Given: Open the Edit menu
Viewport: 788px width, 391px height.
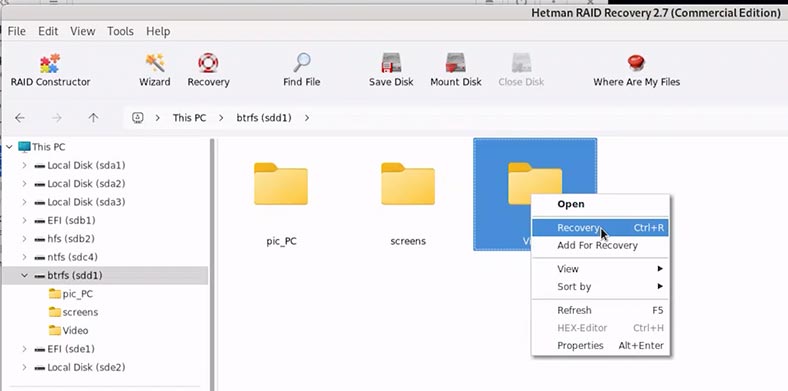Looking at the screenshot, I should (x=48, y=31).
